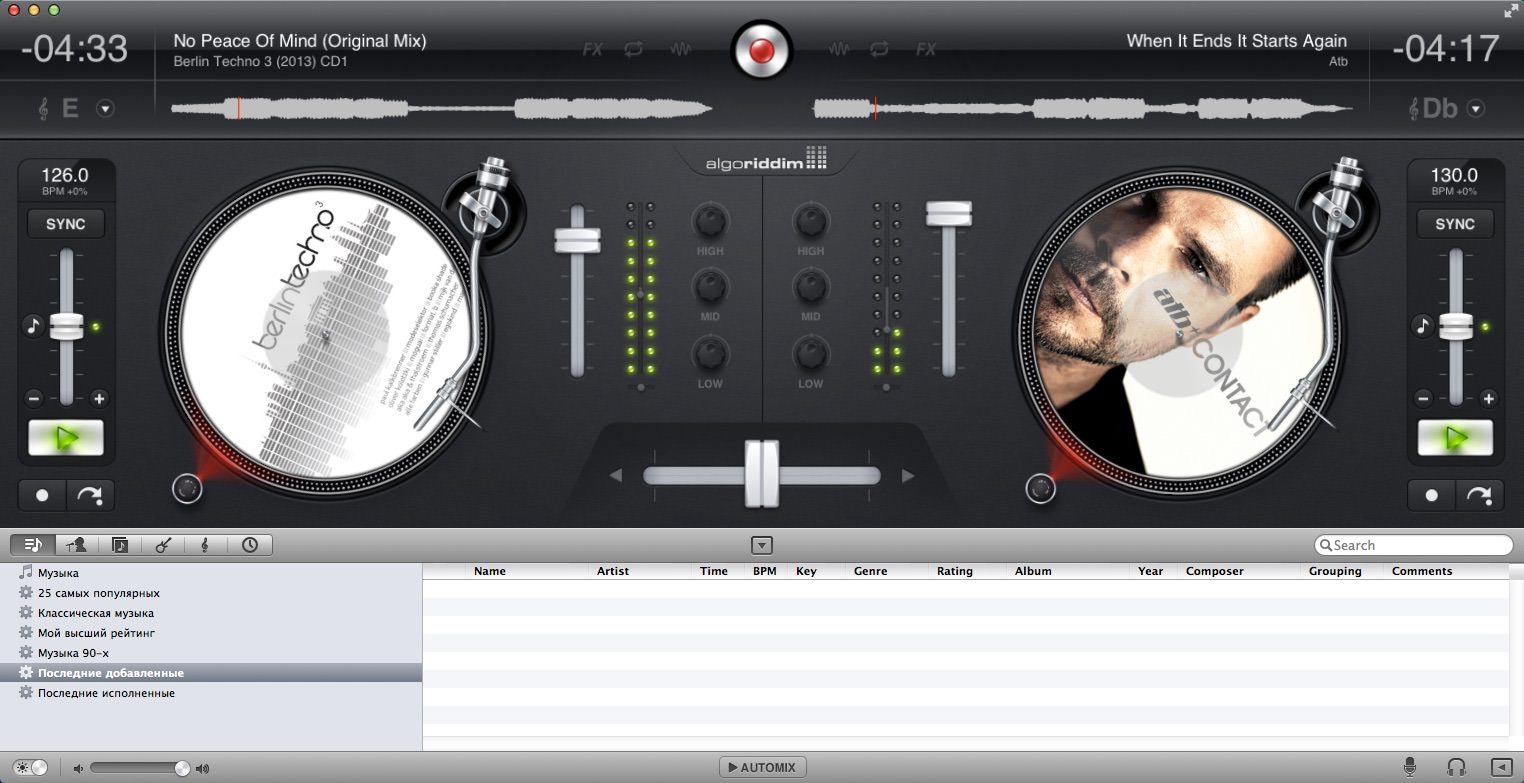Open the FX panel for the right deck

(927, 48)
